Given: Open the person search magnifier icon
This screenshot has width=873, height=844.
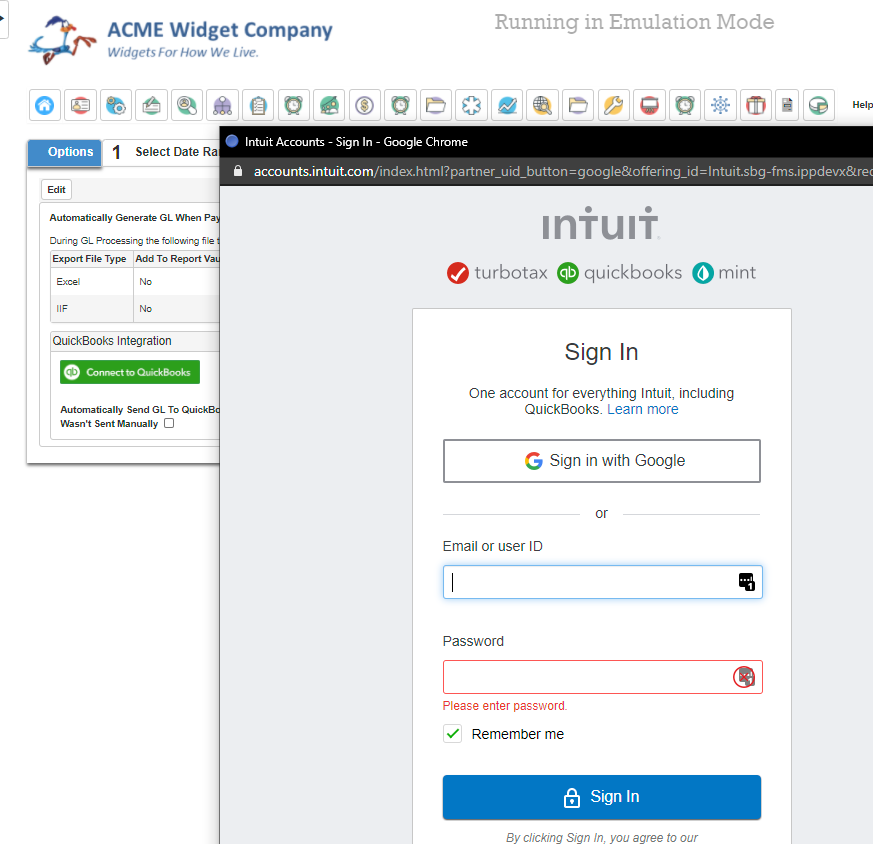Looking at the screenshot, I should click(x=187, y=105).
